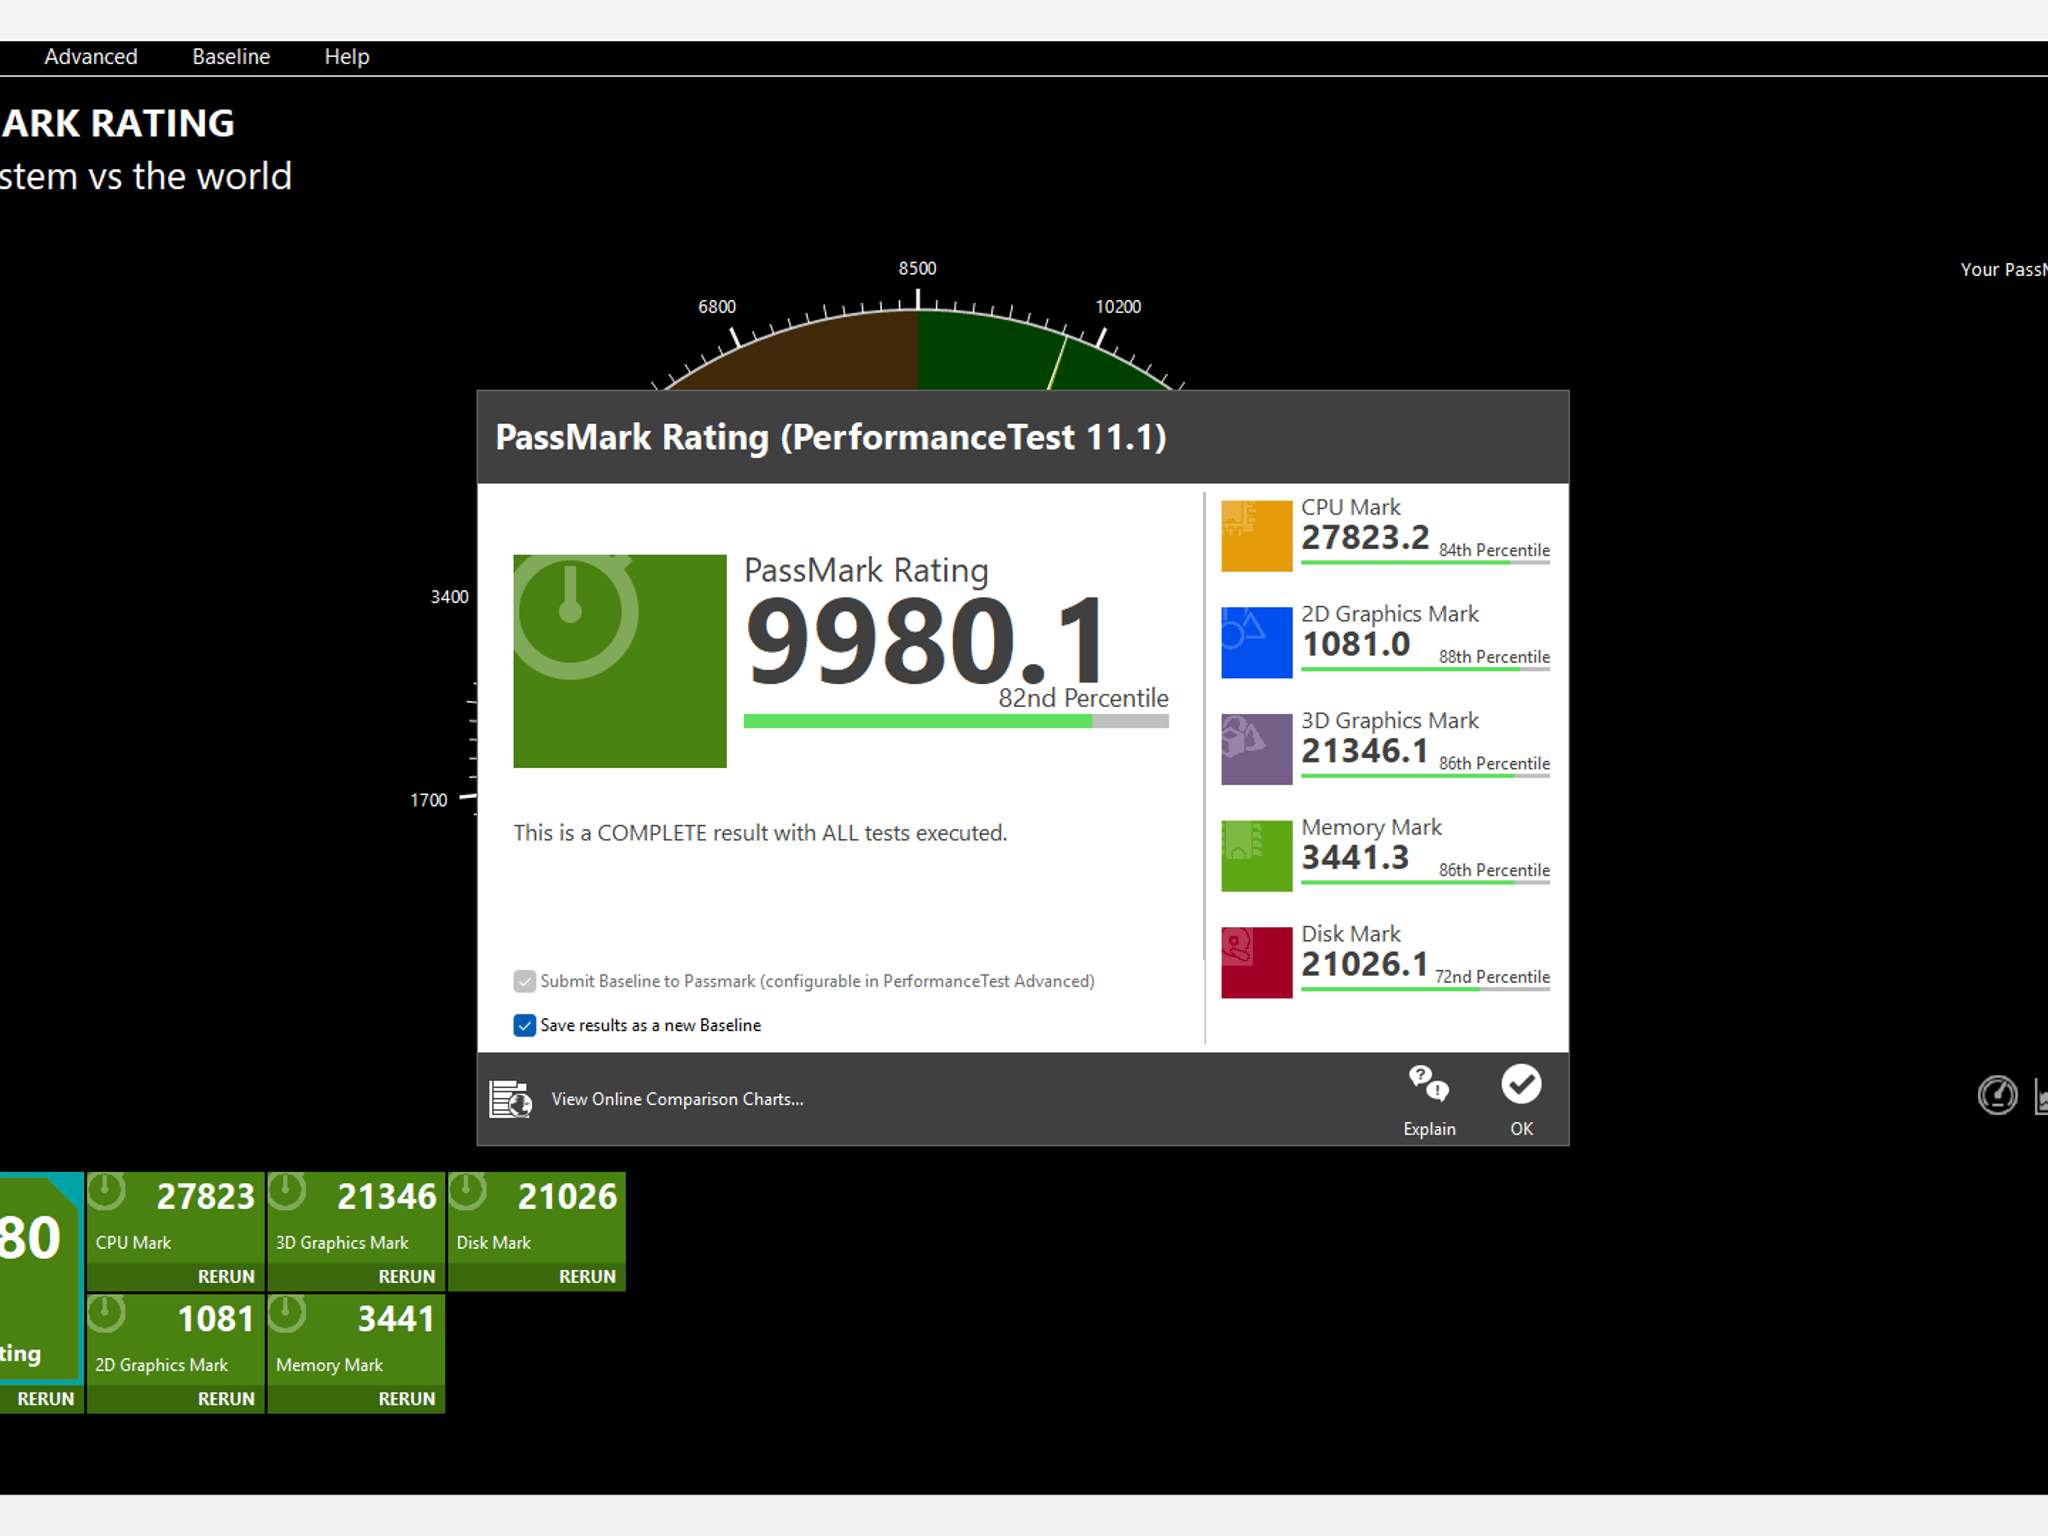The height and width of the screenshot is (1536, 2048).
Task: Rerun the Memory Mark test
Action: [407, 1399]
